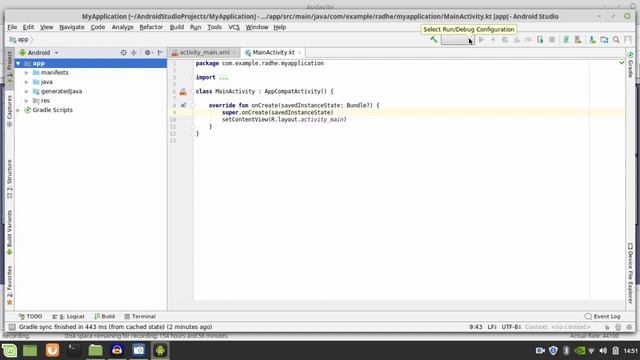Open the Navigate menu
This screenshot has width=640, height=360.
72,27
